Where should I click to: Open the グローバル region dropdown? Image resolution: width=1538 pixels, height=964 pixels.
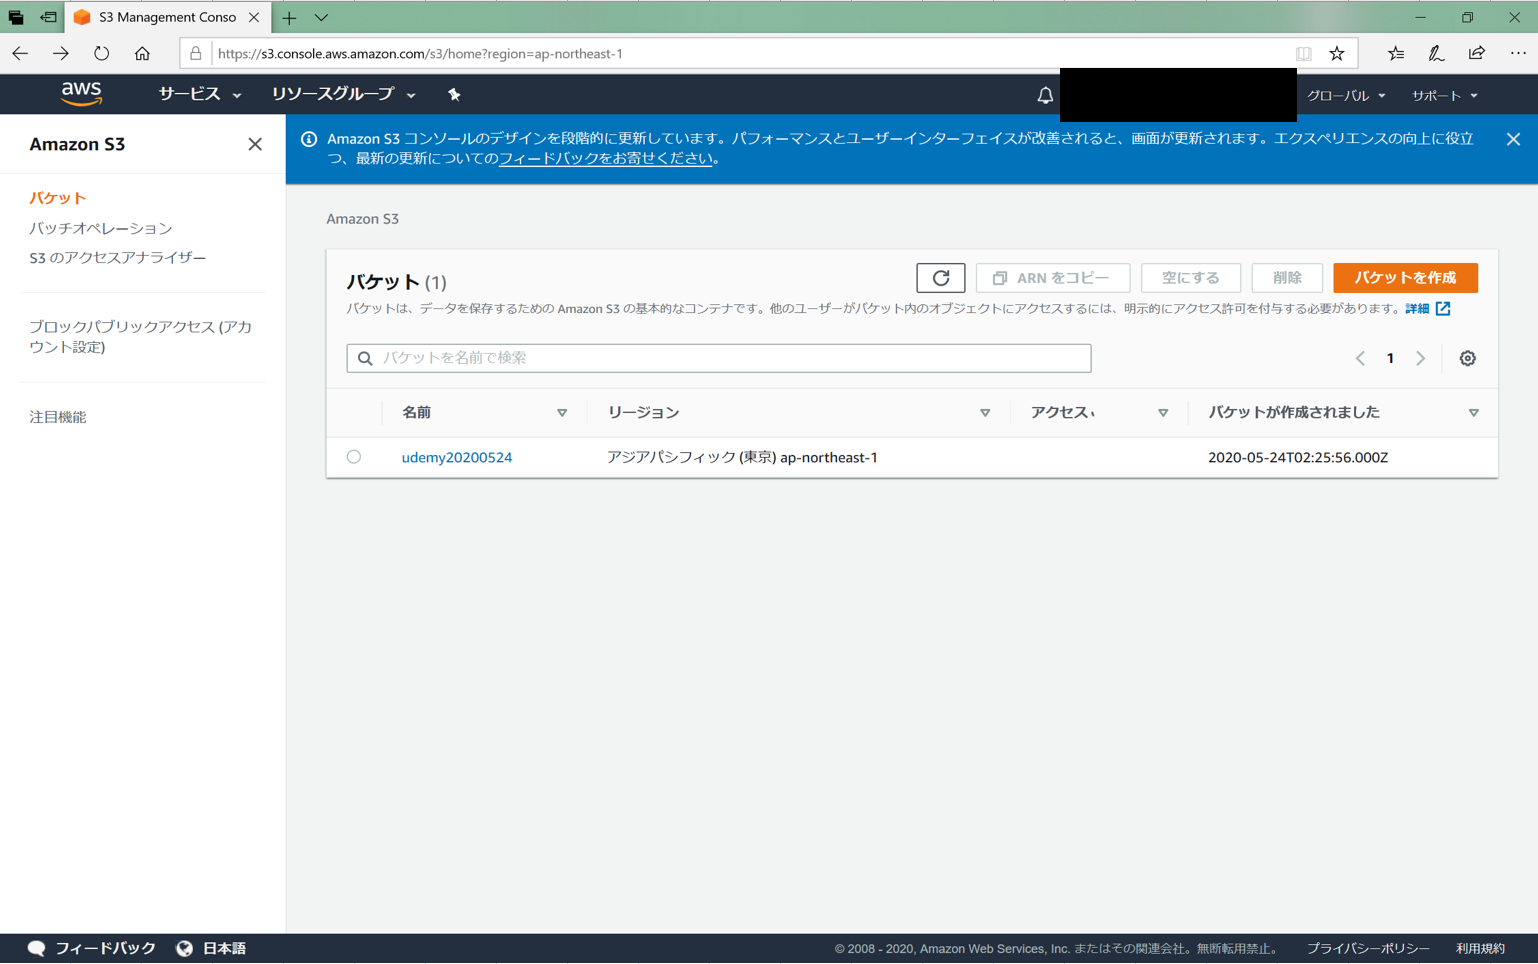pos(1346,95)
